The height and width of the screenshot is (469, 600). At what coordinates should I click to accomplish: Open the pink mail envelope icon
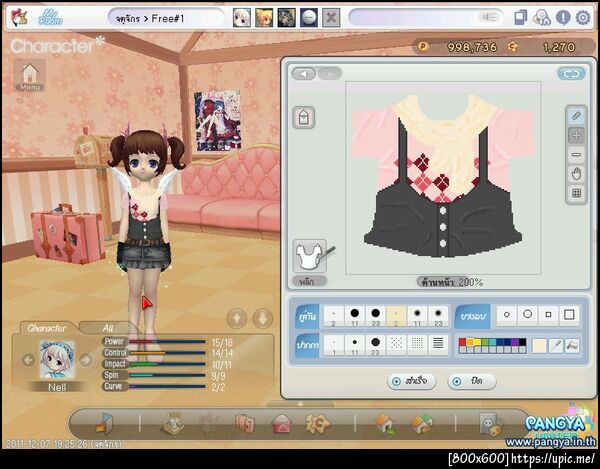282,424
